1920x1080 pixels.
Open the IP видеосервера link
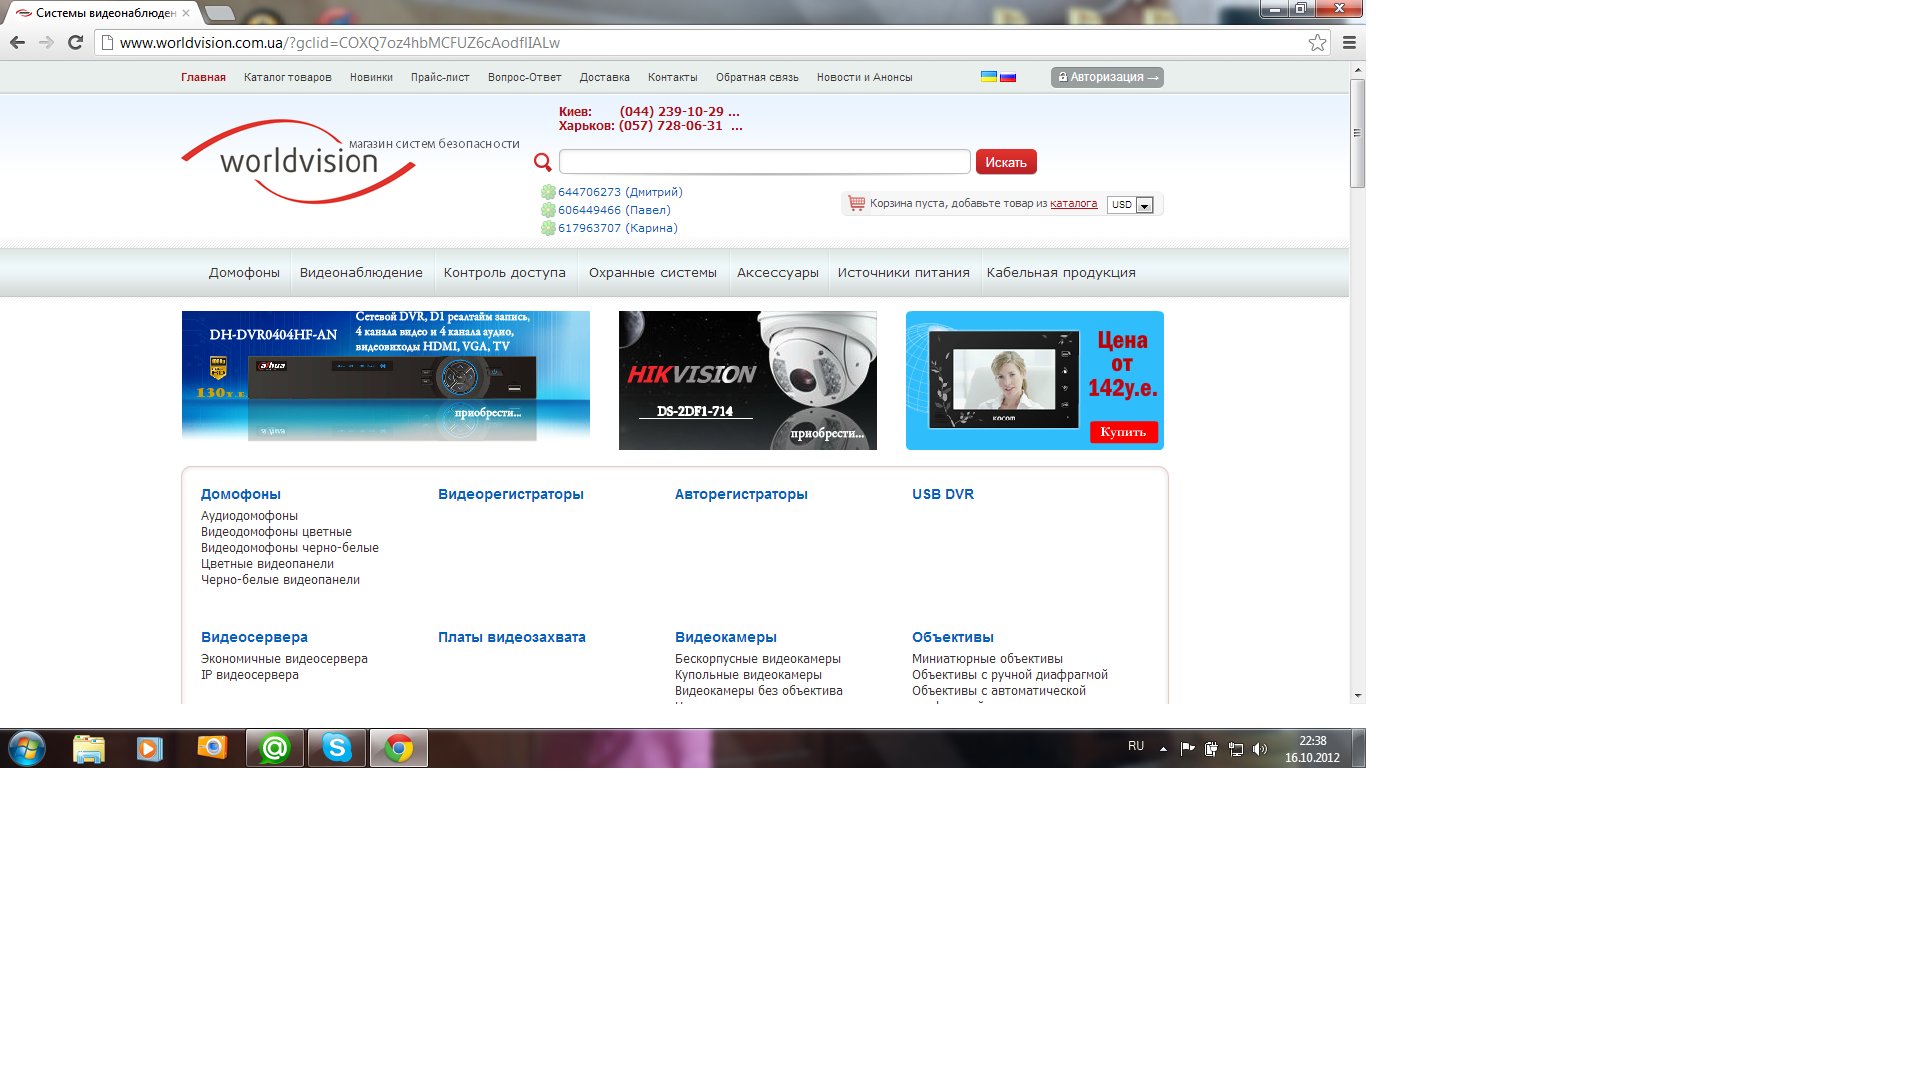point(250,675)
